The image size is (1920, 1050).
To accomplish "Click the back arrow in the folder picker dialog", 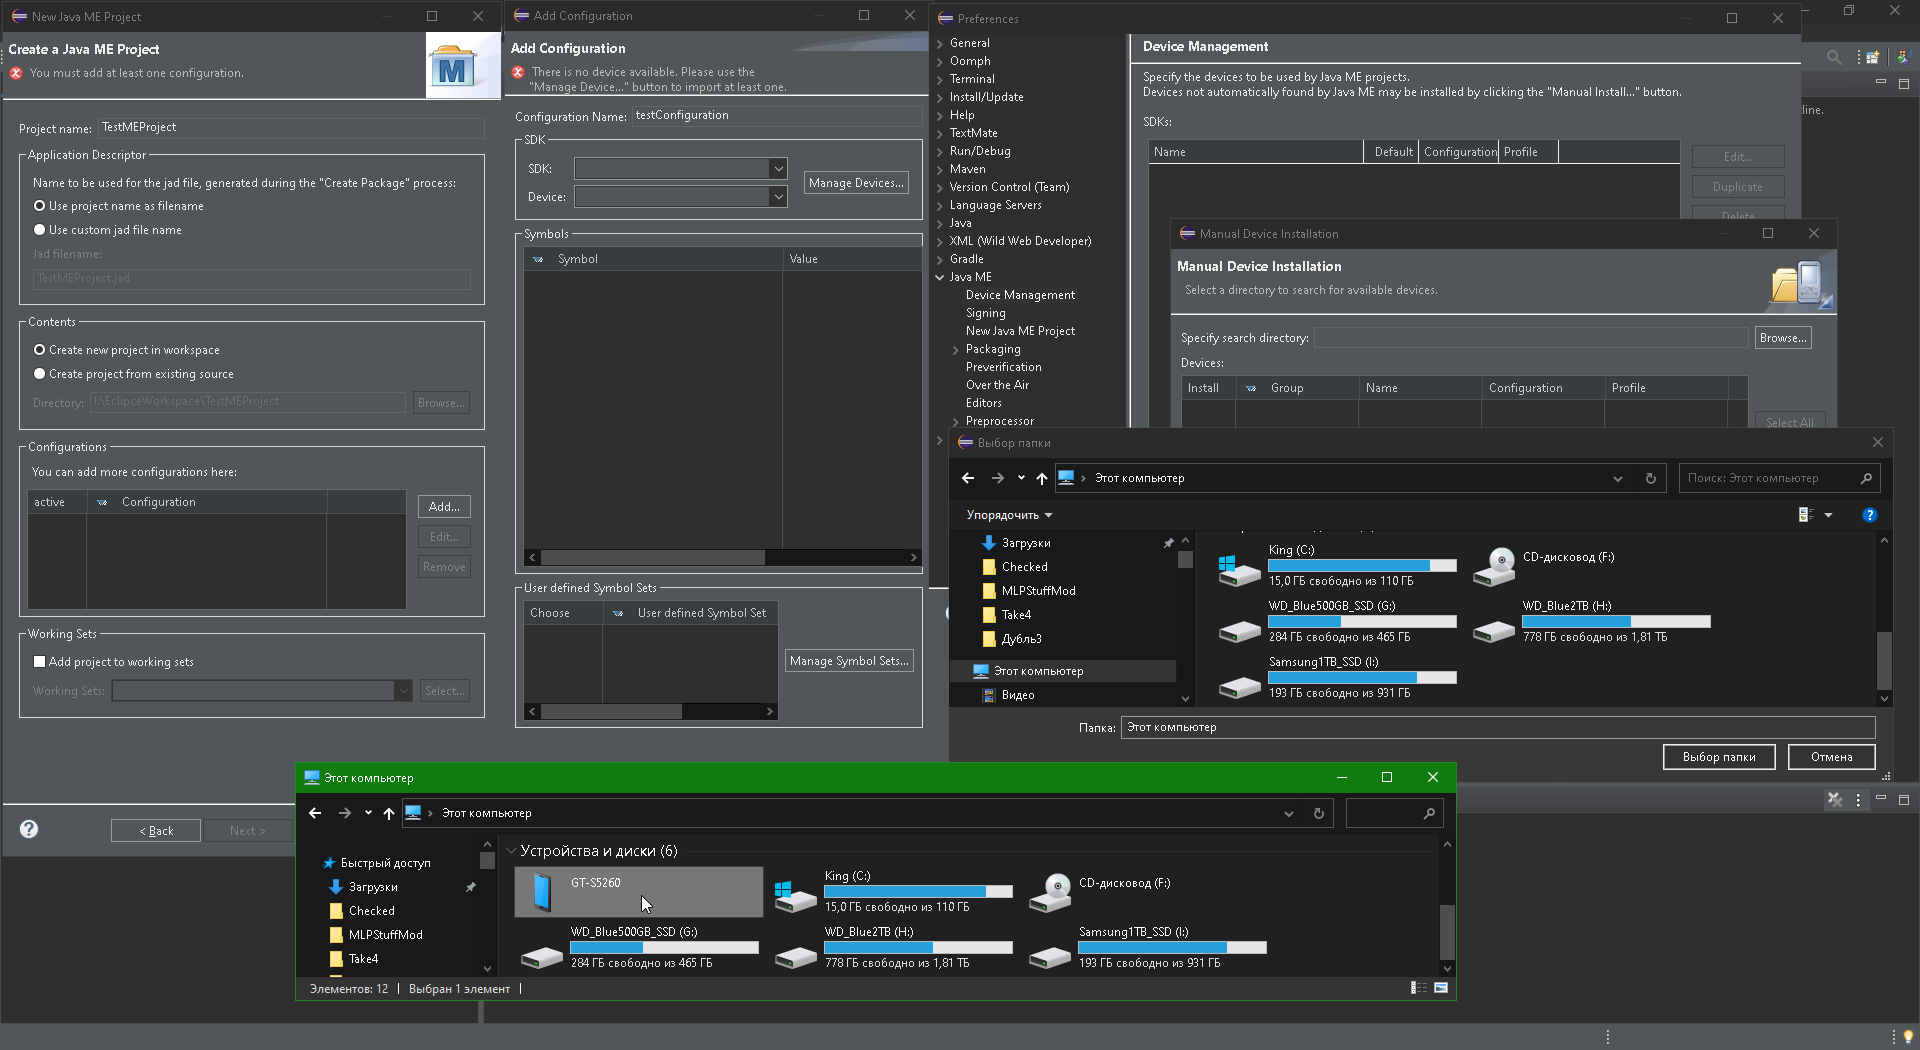I will click(968, 478).
